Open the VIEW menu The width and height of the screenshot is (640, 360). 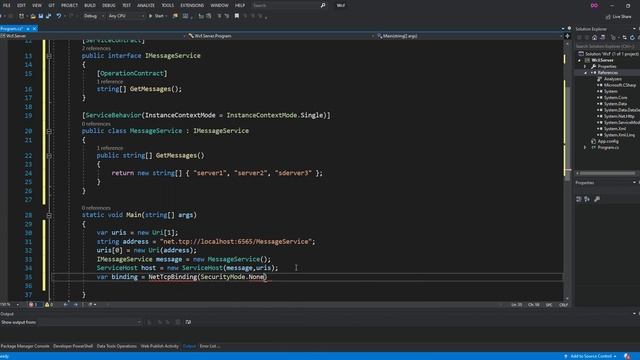(x=37, y=5)
